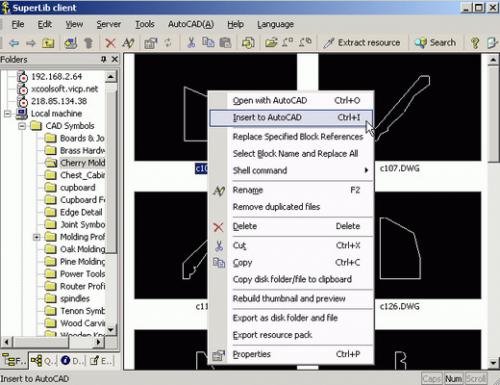Image resolution: width=500 pixels, height=385 pixels.
Task: Click the red X delete toolbar icon
Action: (x=110, y=43)
